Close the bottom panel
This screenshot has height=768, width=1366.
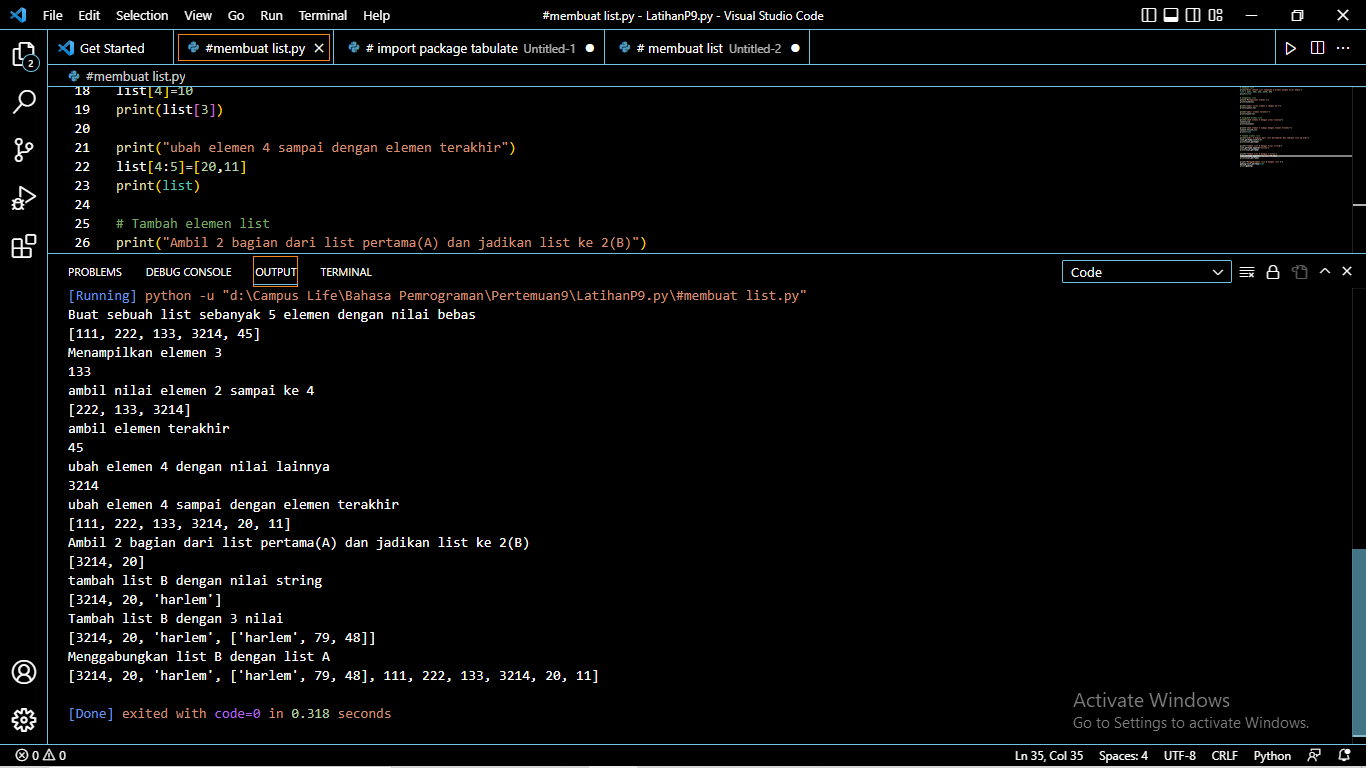coord(1347,272)
